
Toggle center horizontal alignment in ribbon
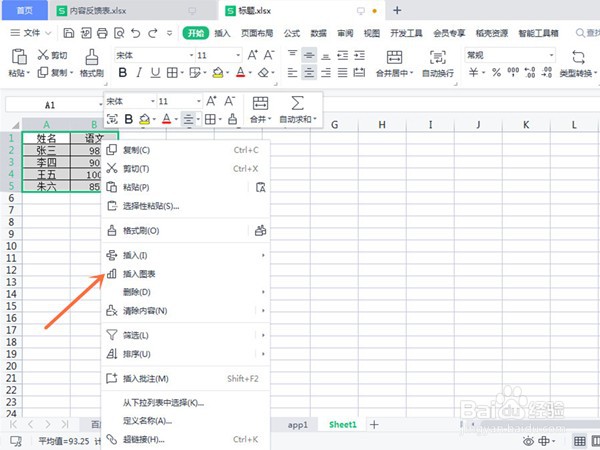pos(309,72)
